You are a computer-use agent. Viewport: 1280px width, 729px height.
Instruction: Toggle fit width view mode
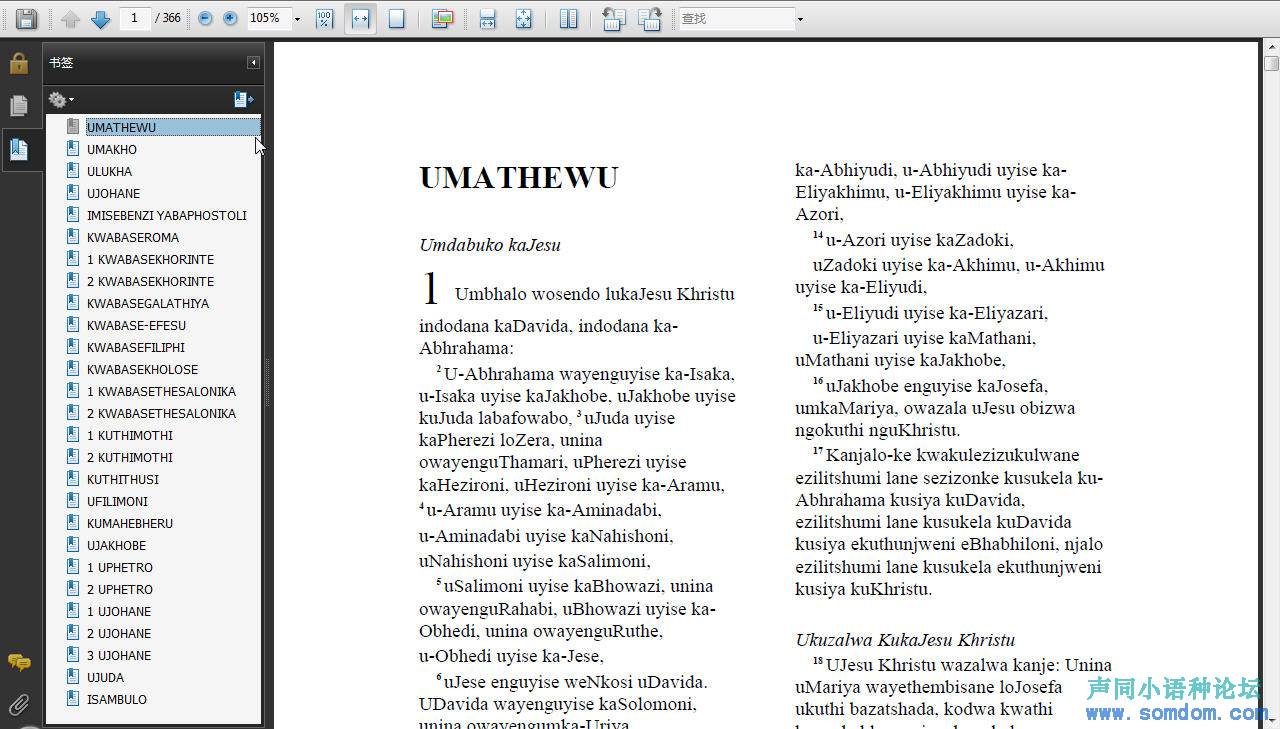tap(360, 19)
